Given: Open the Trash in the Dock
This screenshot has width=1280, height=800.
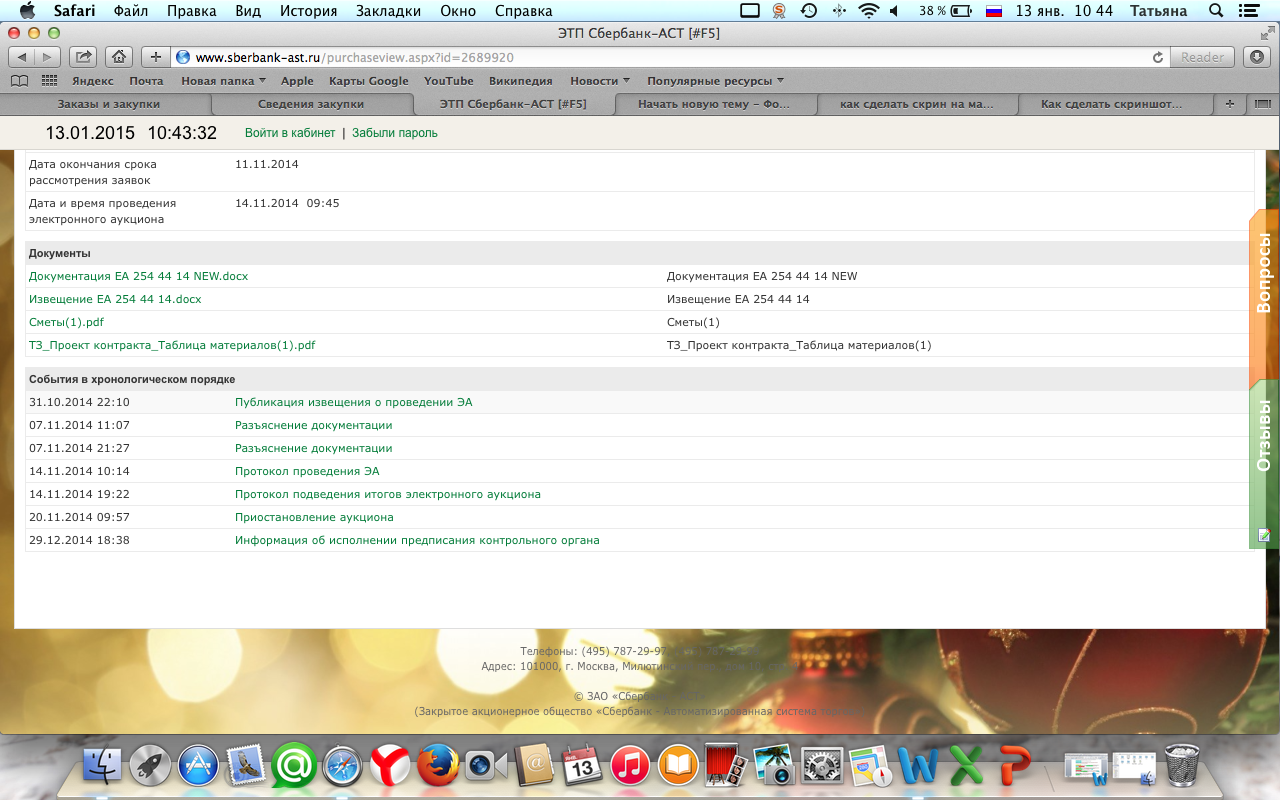Looking at the screenshot, I should point(1182,767).
